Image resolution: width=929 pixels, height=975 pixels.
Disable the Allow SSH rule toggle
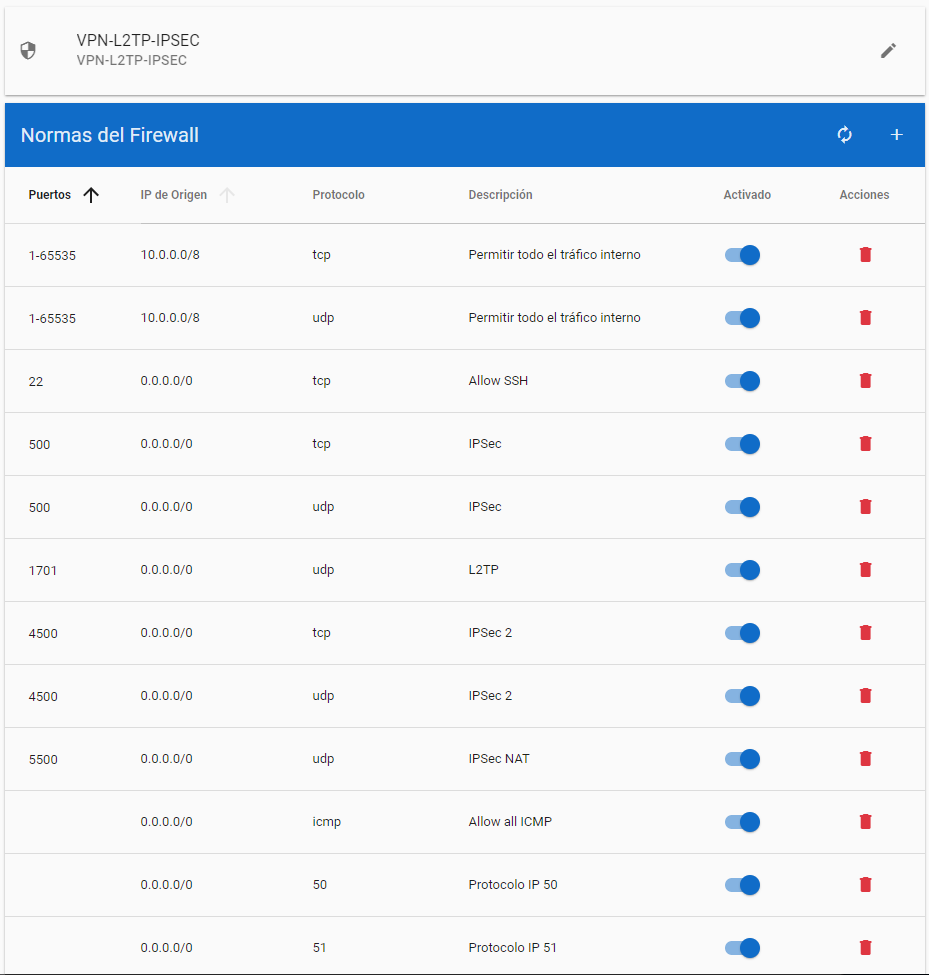[x=743, y=381]
